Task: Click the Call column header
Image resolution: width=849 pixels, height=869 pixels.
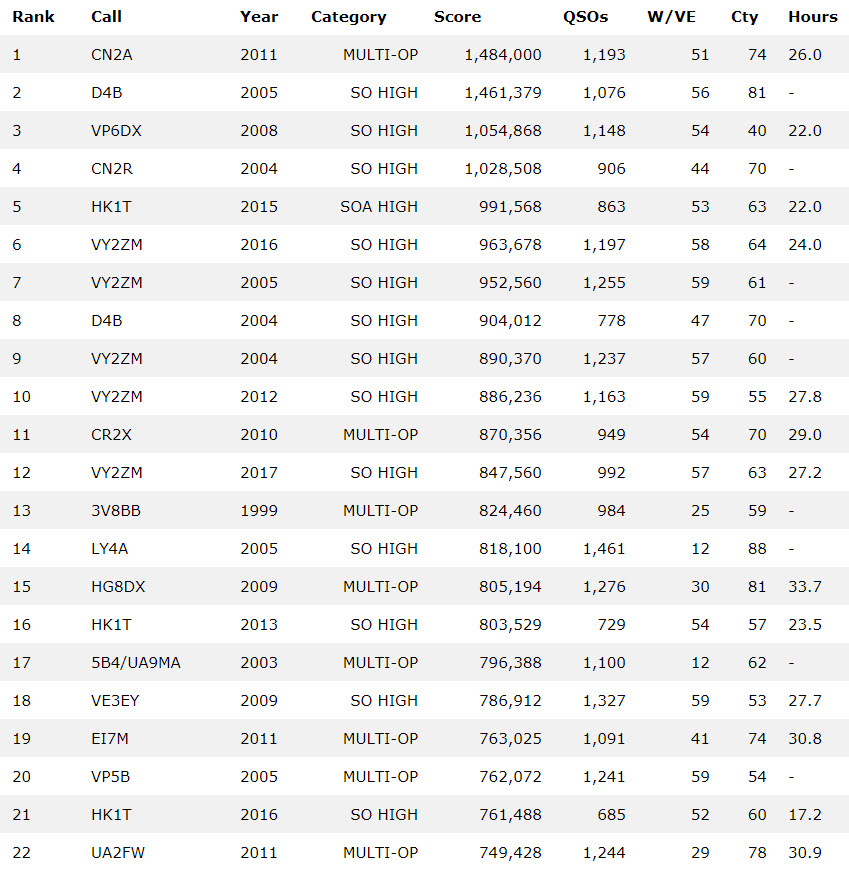Action: [x=105, y=17]
